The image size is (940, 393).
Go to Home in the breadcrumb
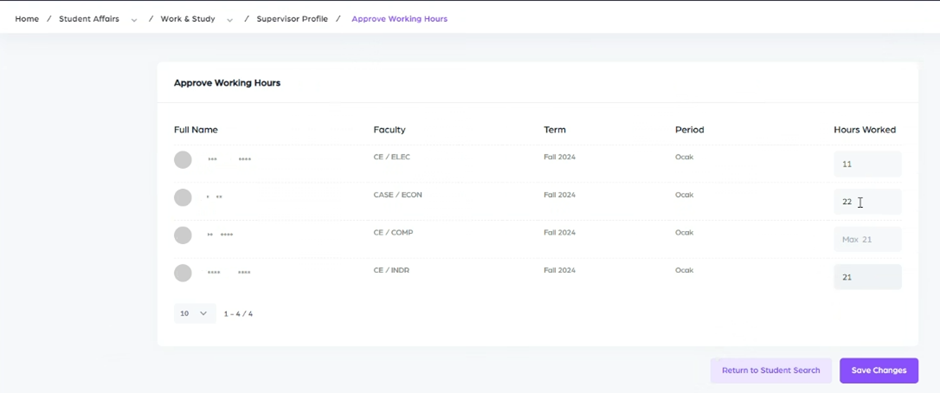(x=27, y=19)
